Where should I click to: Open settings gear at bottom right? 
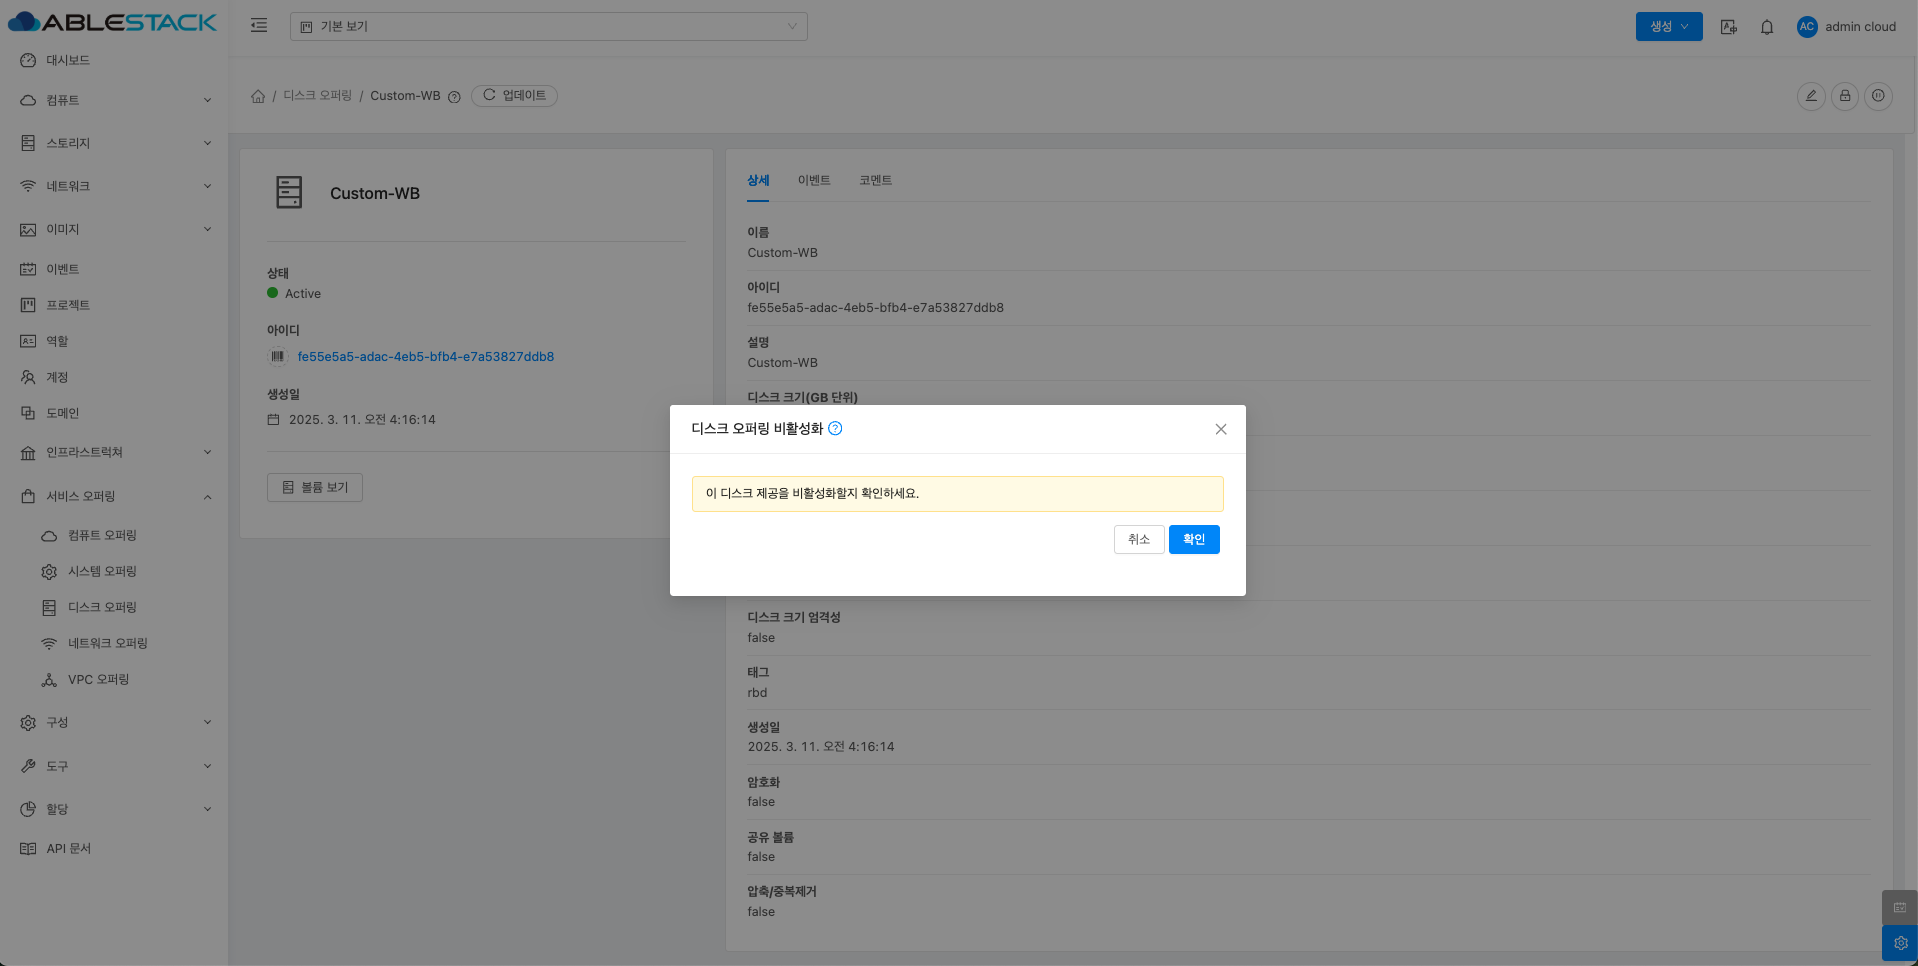(1899, 943)
